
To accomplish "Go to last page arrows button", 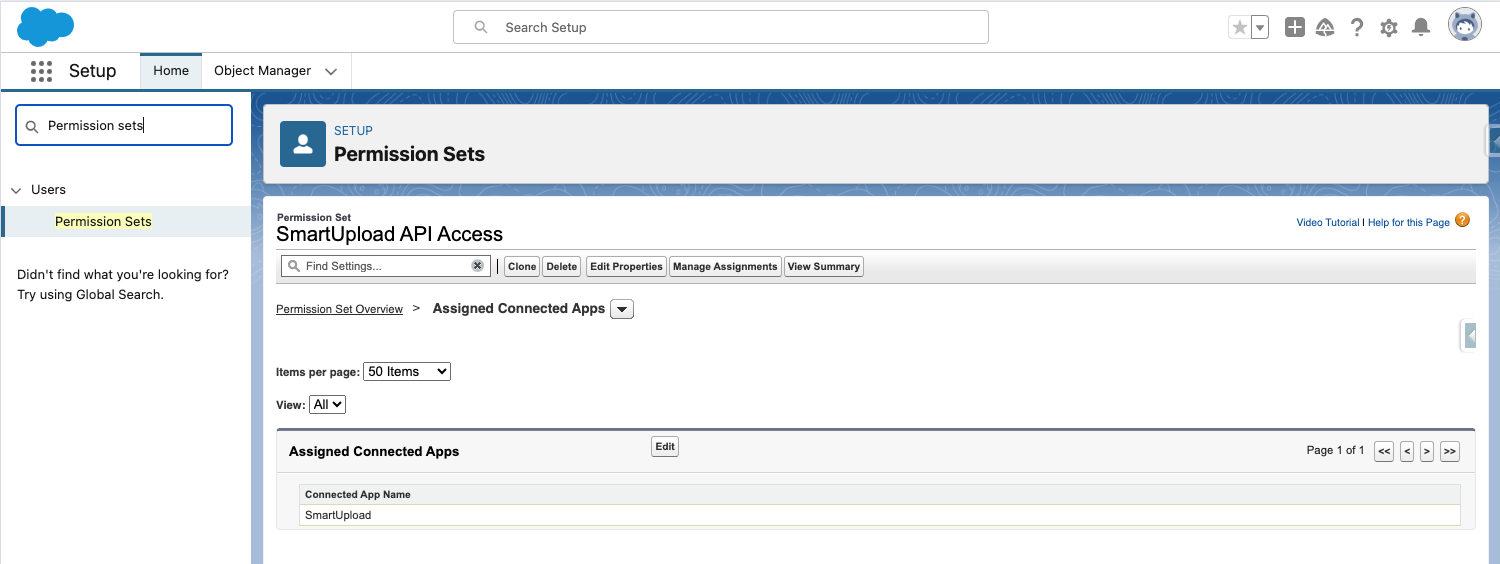I will (x=1450, y=451).
